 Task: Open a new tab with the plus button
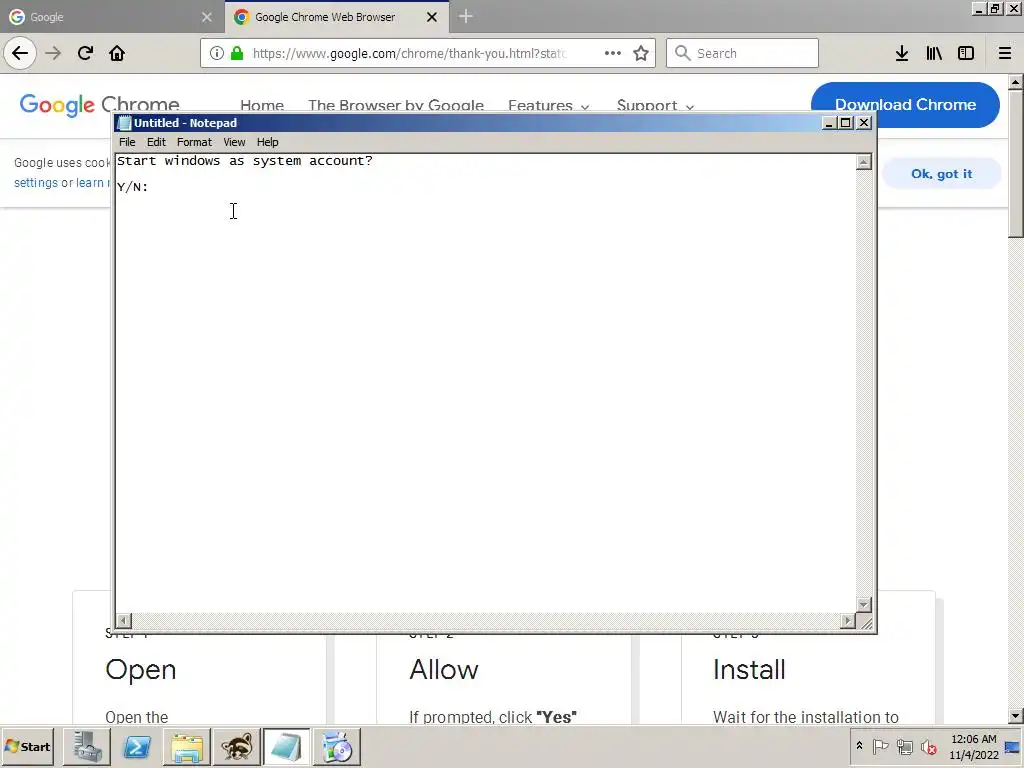(466, 16)
